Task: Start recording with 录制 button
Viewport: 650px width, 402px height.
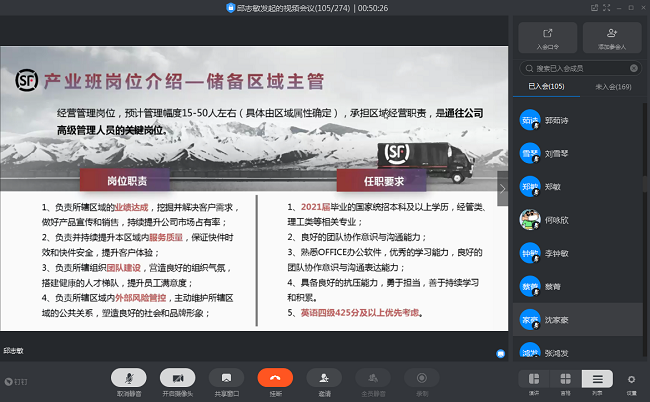Action: point(422,378)
